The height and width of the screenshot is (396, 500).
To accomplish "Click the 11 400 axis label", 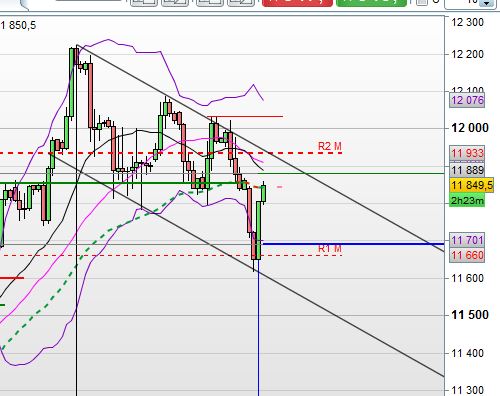I will point(467,353).
